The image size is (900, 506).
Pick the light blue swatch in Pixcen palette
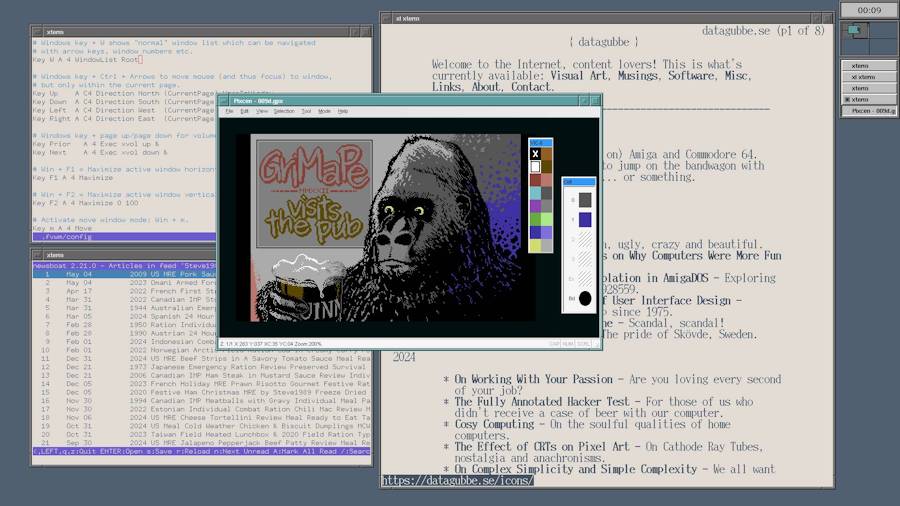tap(546, 232)
